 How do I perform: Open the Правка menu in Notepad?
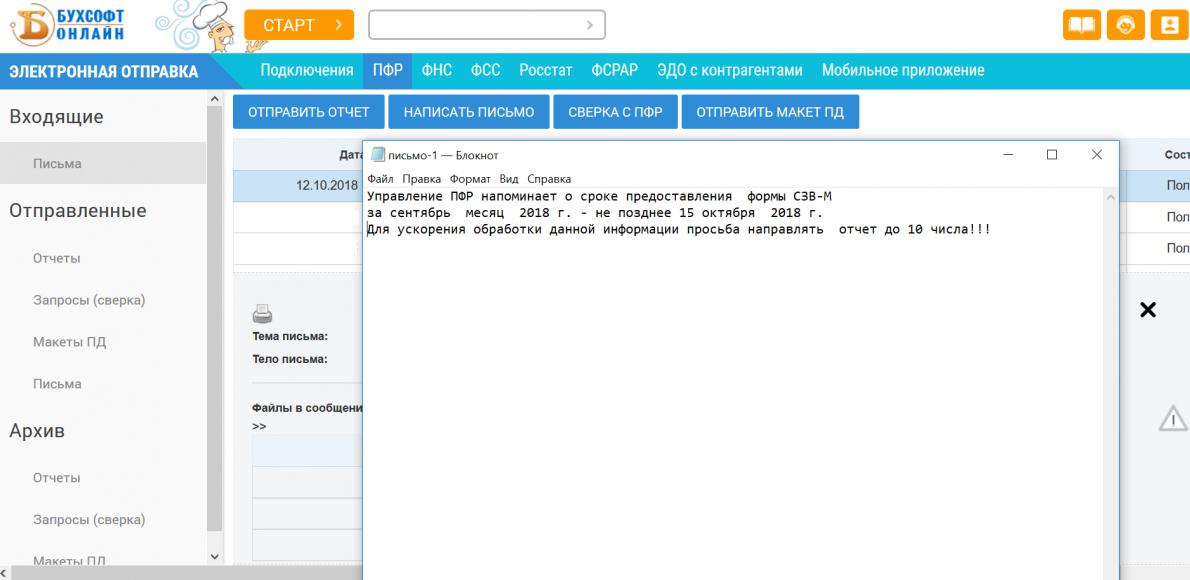click(x=422, y=179)
